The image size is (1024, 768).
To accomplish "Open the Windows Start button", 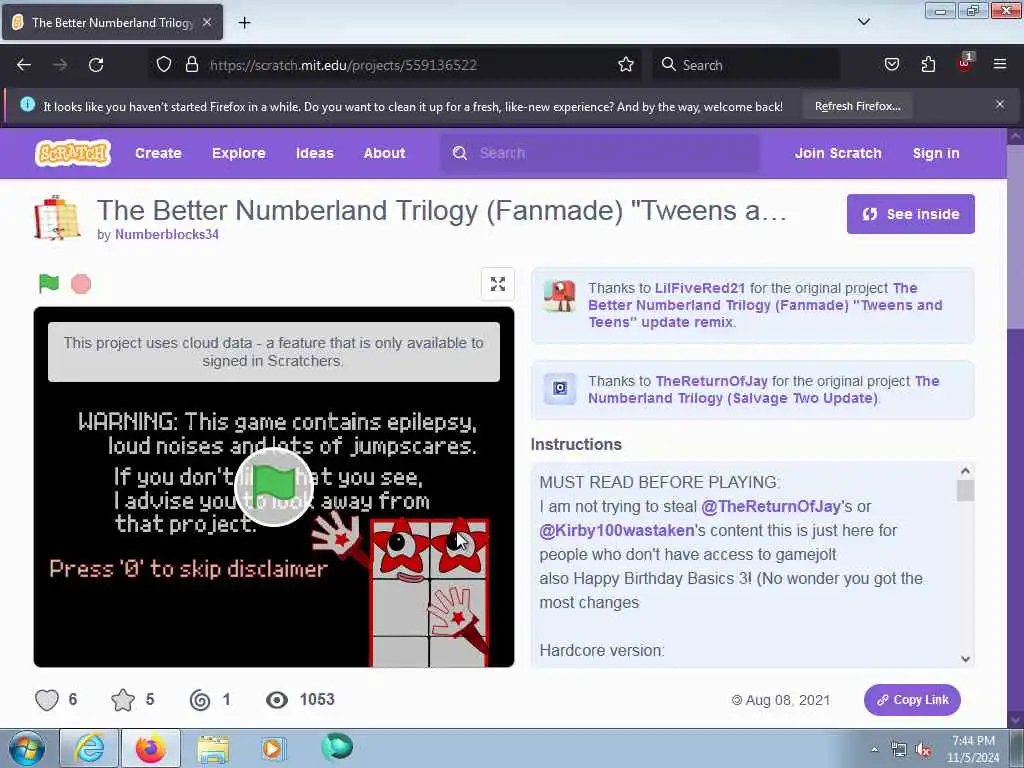I will click(x=27, y=748).
